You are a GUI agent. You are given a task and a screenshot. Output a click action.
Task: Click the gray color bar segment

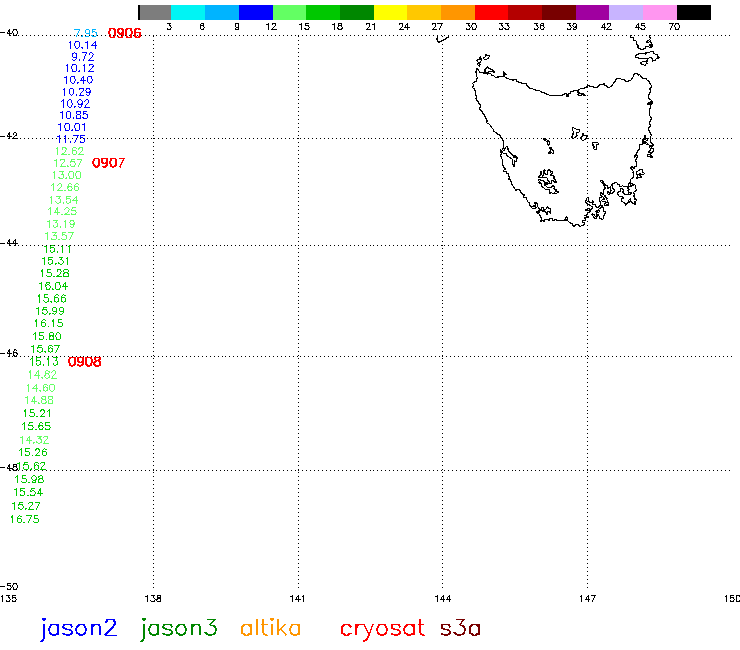pyautogui.click(x=156, y=12)
